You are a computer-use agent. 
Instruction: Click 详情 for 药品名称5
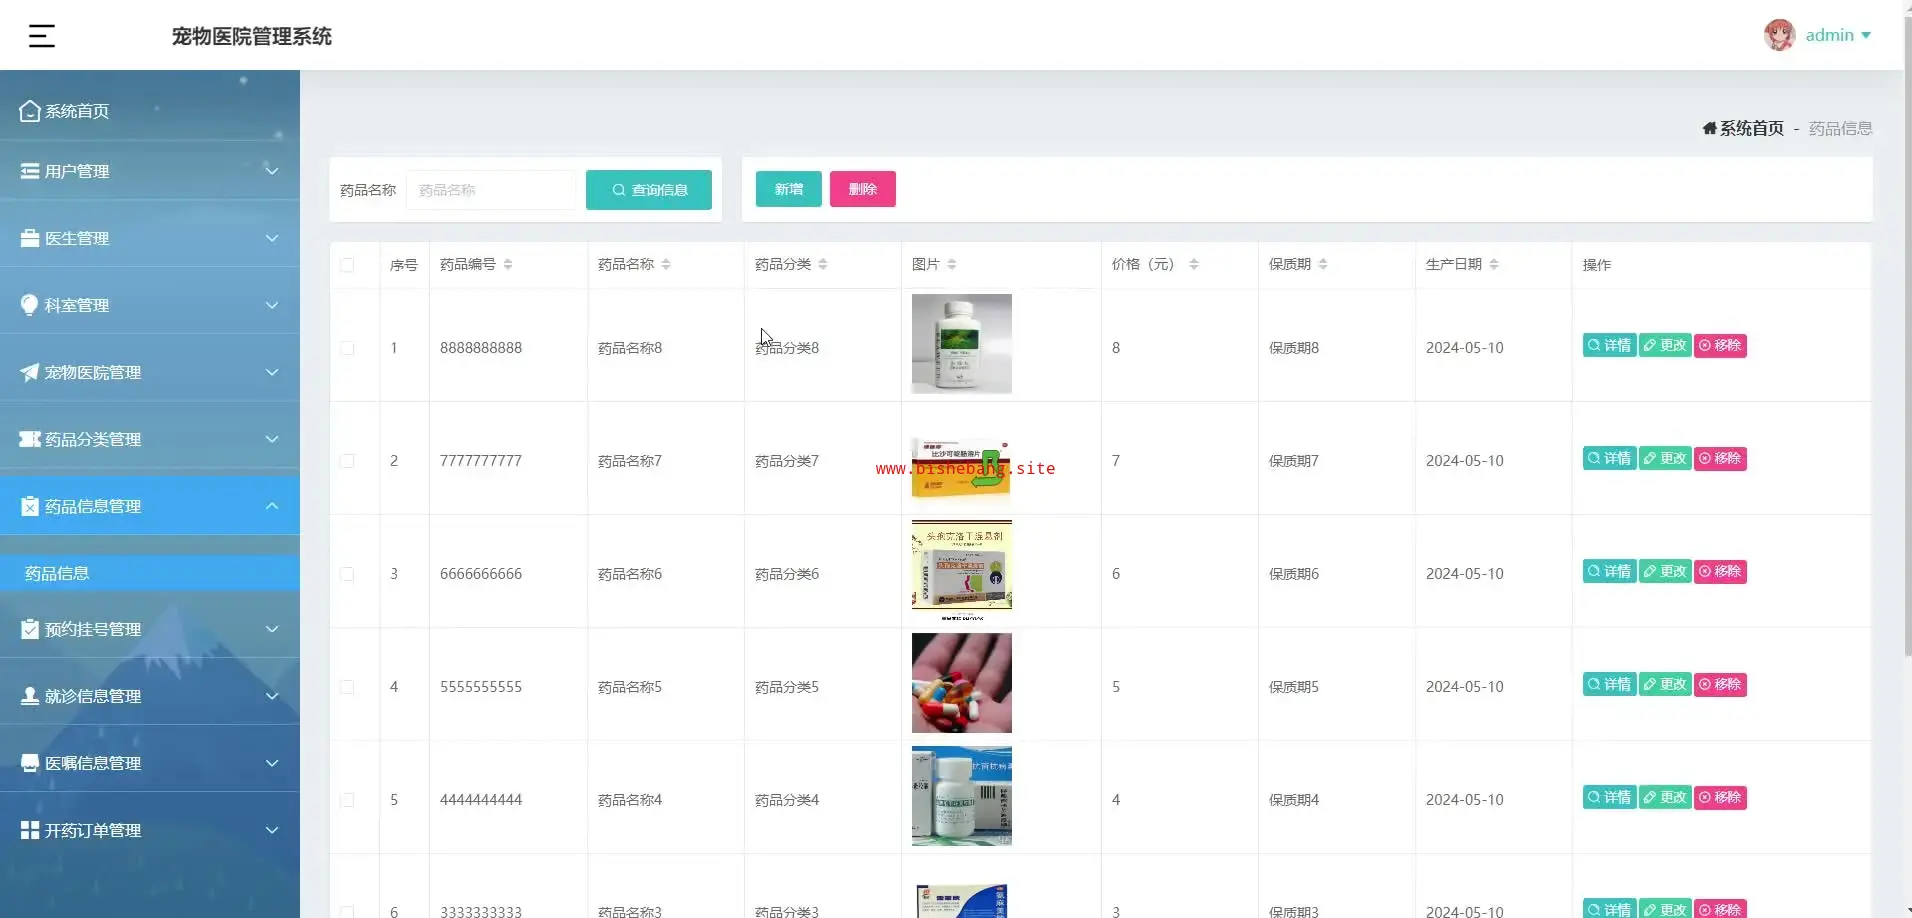click(1610, 685)
